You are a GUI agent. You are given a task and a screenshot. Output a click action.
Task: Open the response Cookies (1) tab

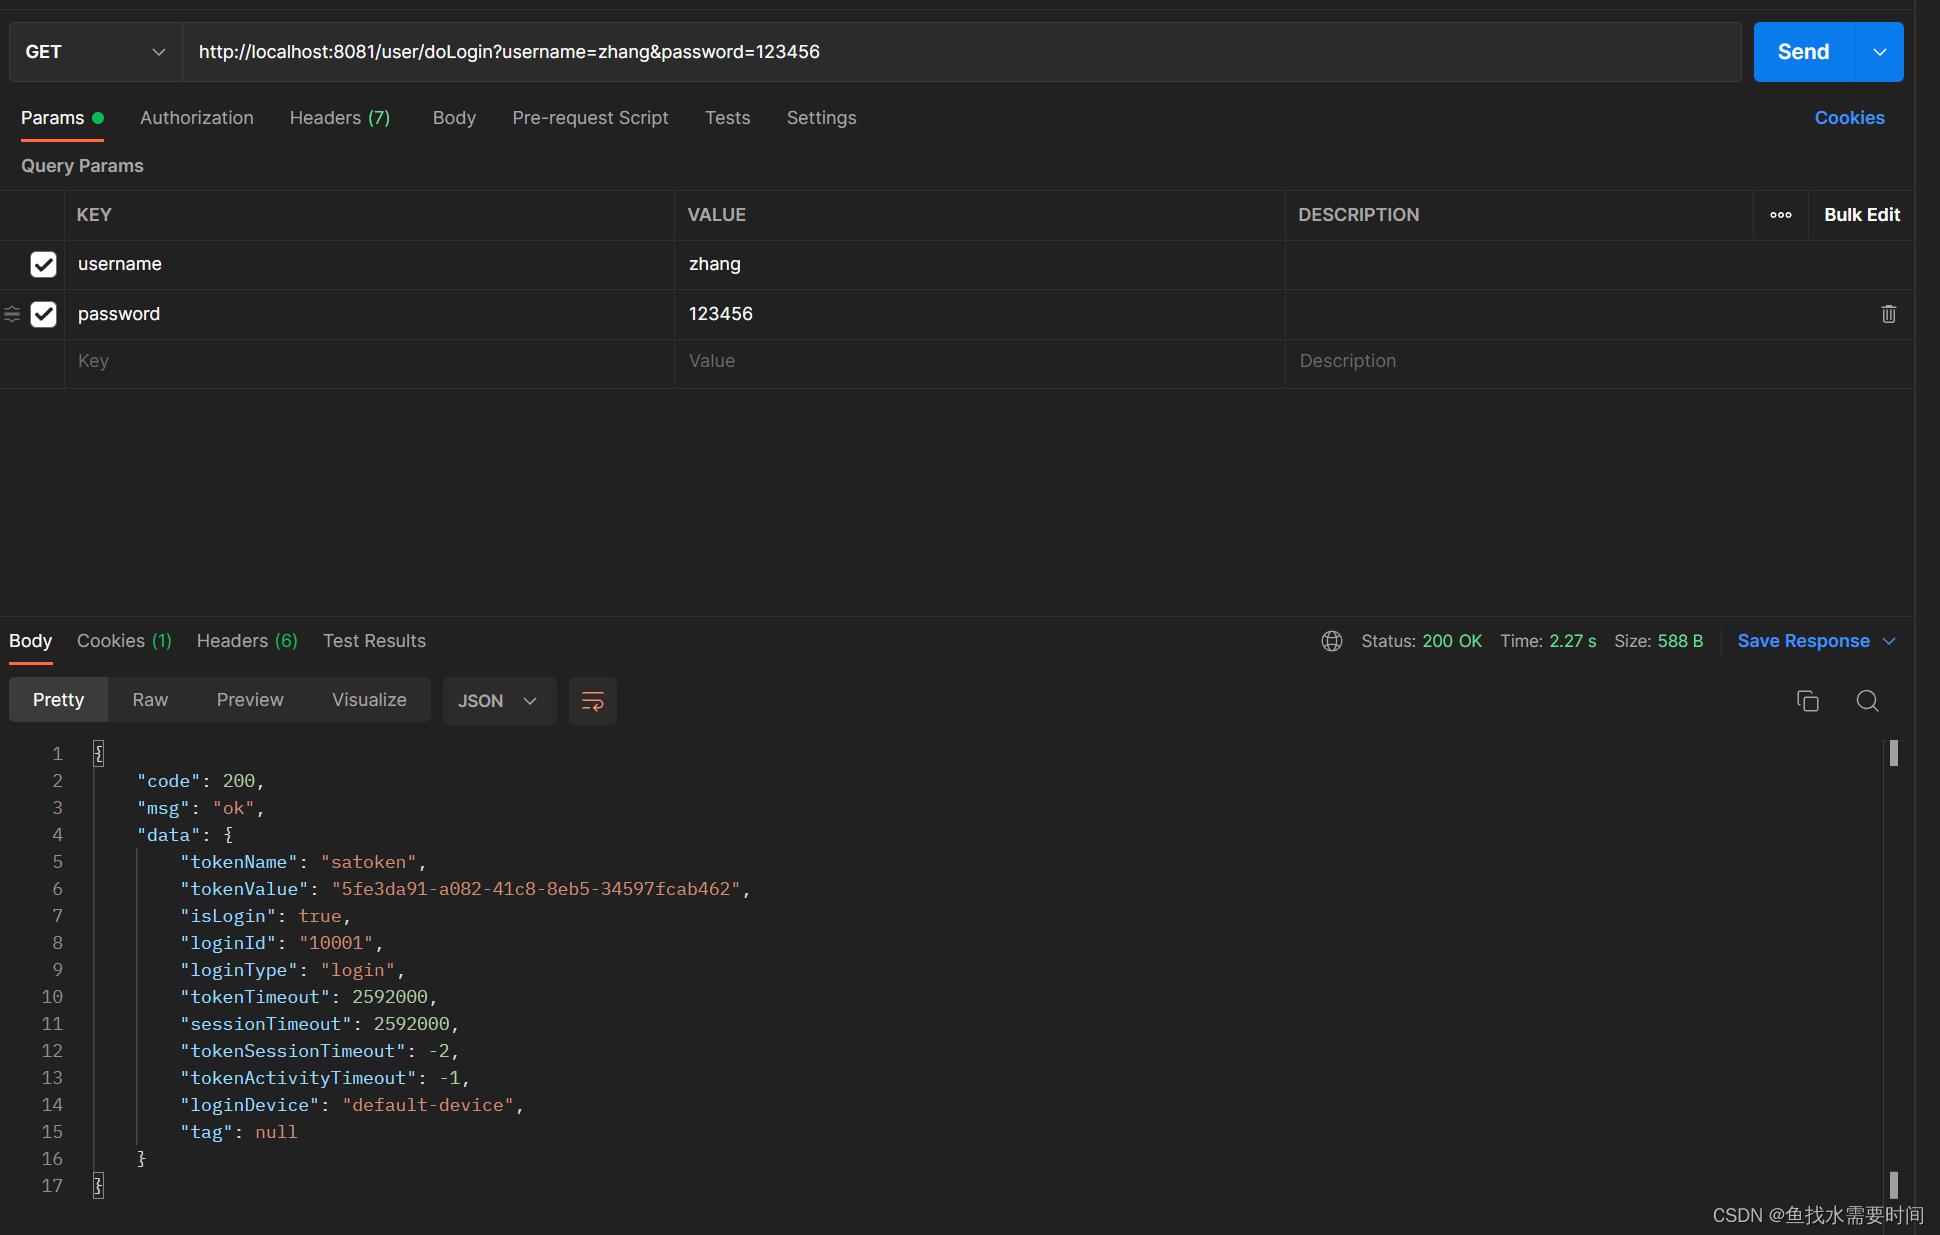click(124, 641)
